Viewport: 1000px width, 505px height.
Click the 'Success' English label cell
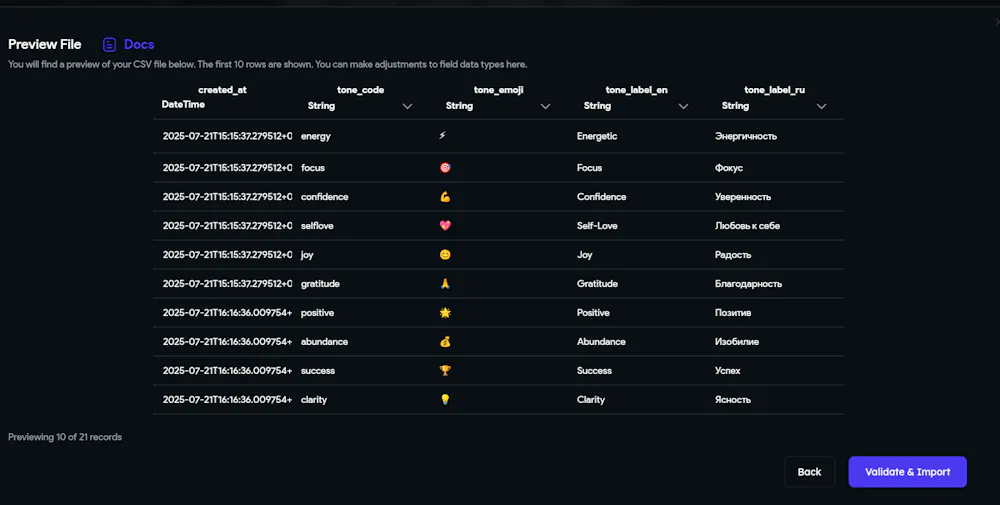(594, 370)
